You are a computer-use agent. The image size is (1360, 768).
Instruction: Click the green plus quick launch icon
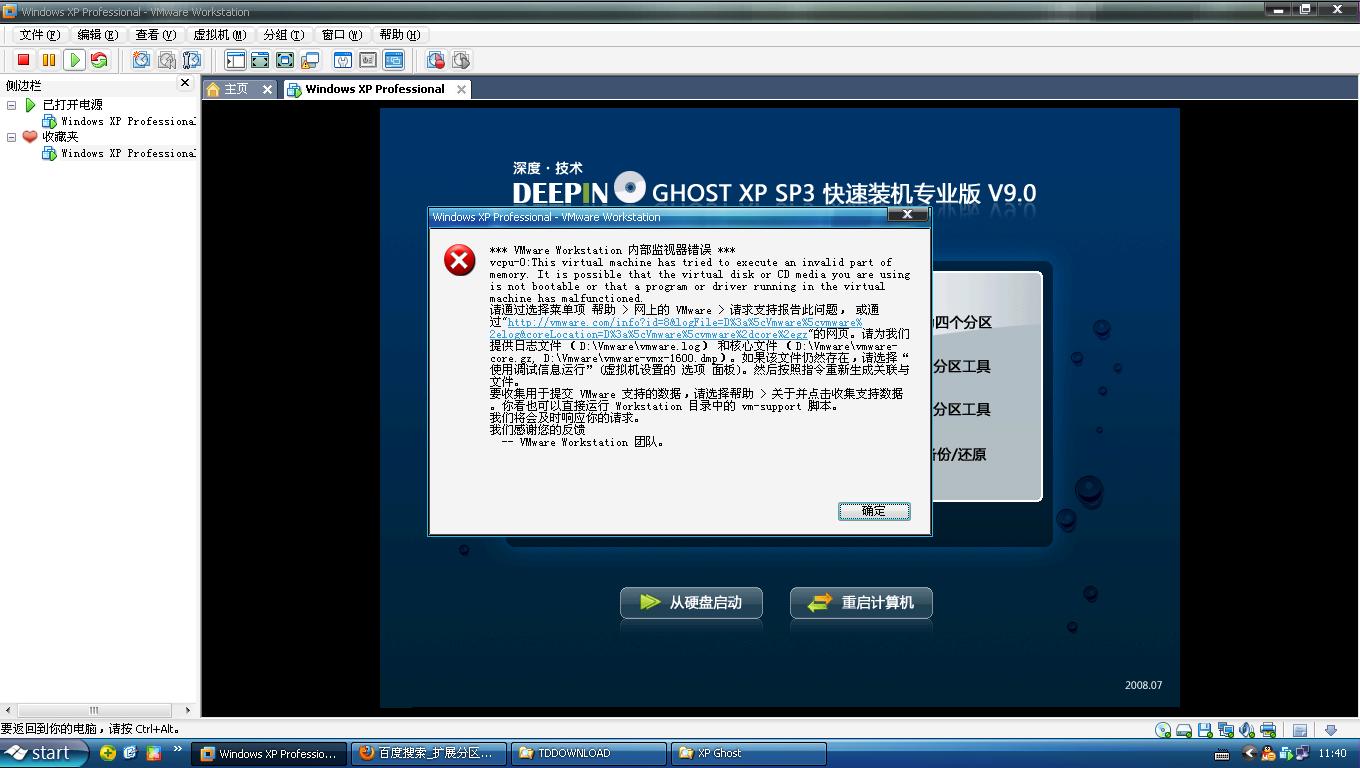(x=108, y=753)
